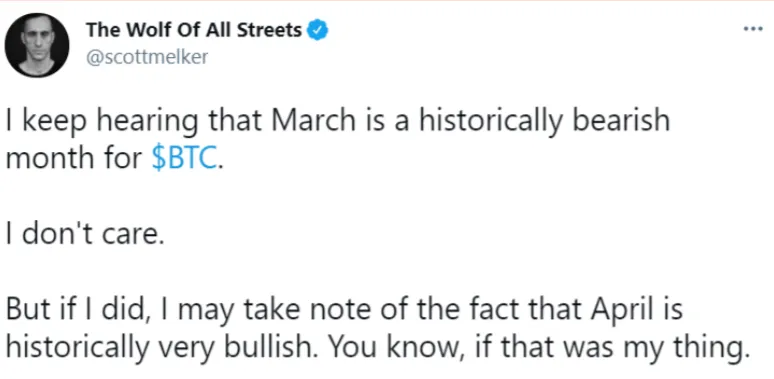The height and width of the screenshot is (379, 774).
Task: Open the $BTC cashtag link
Action: point(184,159)
